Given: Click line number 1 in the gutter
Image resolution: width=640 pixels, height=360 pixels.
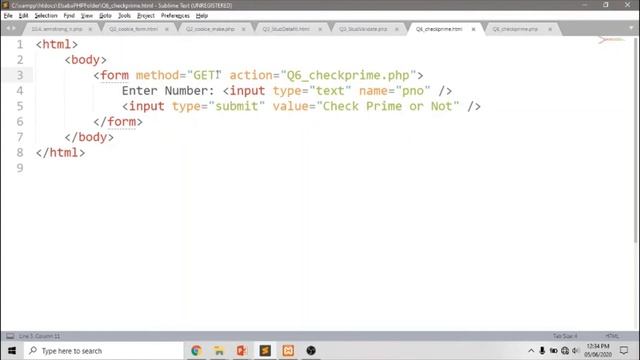Looking at the screenshot, I should (x=20, y=44).
